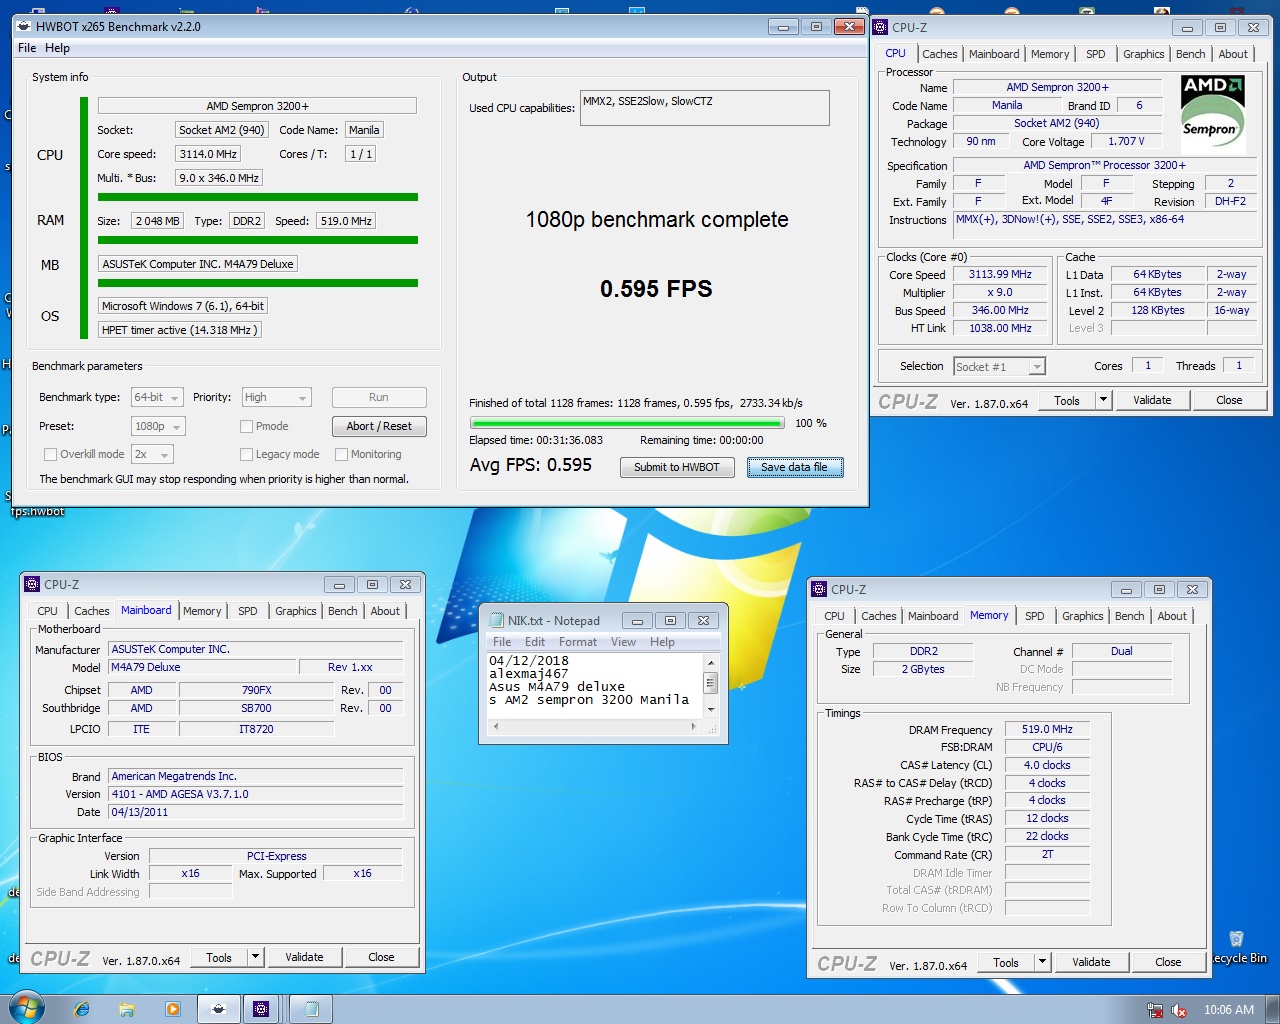Open the Overkill 2x multiplier dropdown

152,454
